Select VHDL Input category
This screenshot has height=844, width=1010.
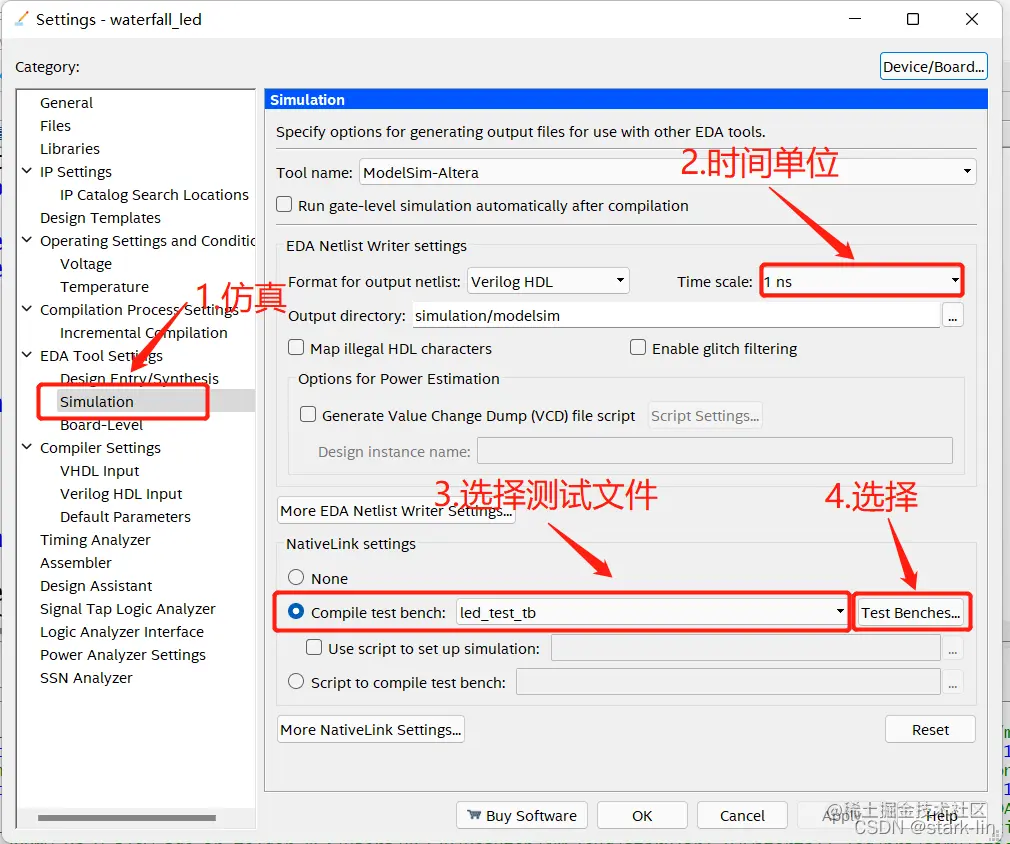click(99, 471)
